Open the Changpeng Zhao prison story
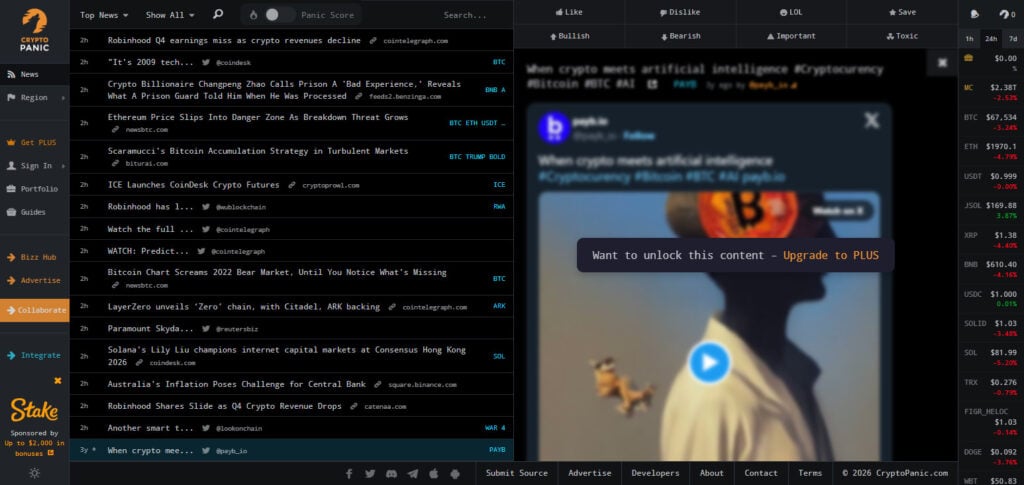Image resolution: width=1024 pixels, height=485 pixels. pos(284,90)
